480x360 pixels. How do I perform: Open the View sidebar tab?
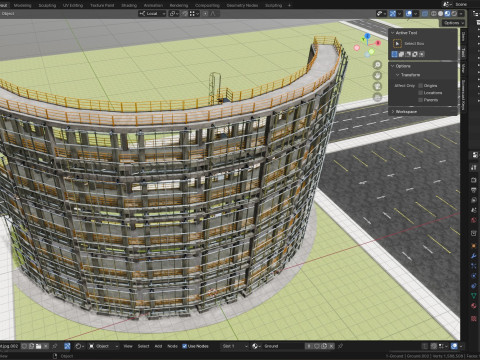point(463,69)
